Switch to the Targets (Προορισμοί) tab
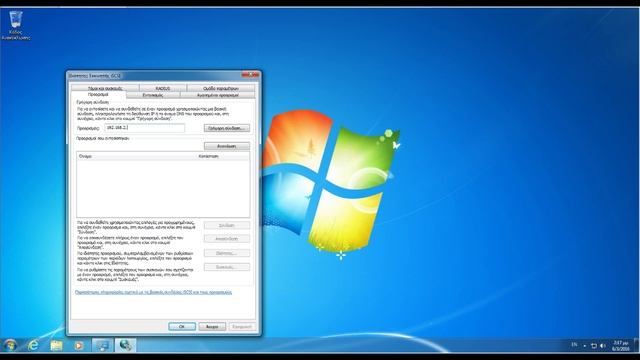 (98, 94)
